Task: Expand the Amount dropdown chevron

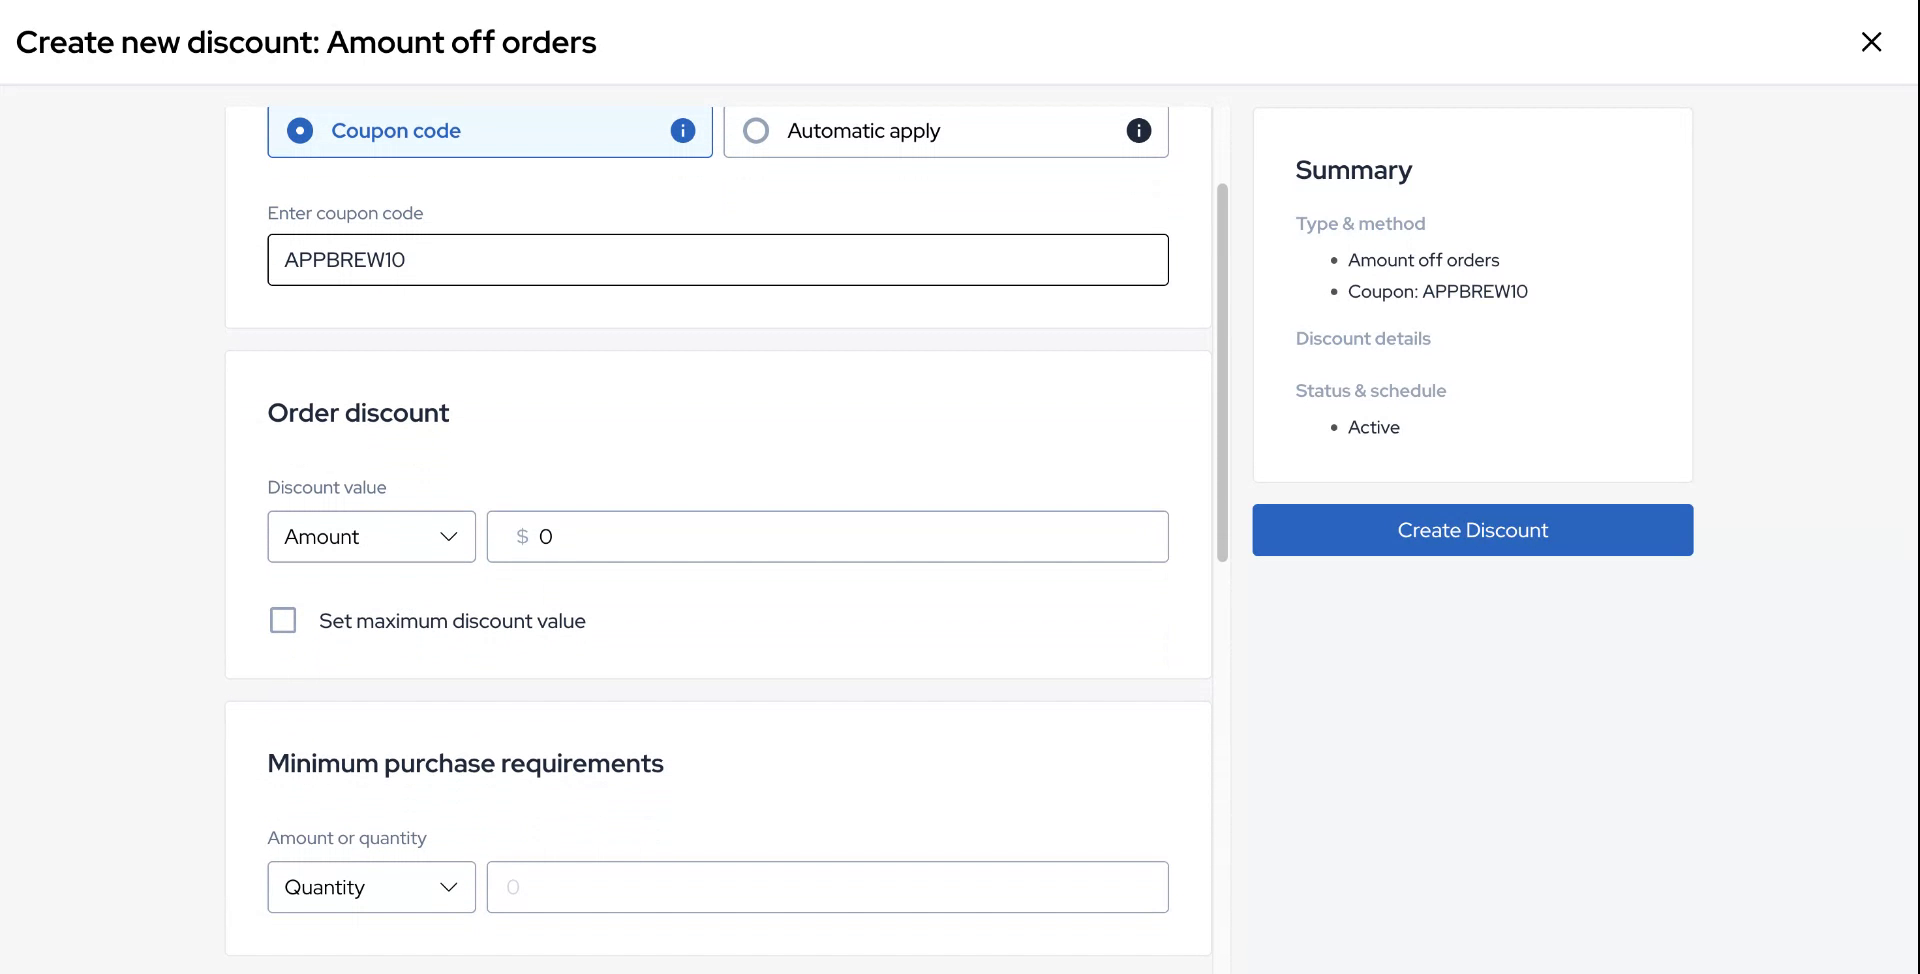Action: 449,536
